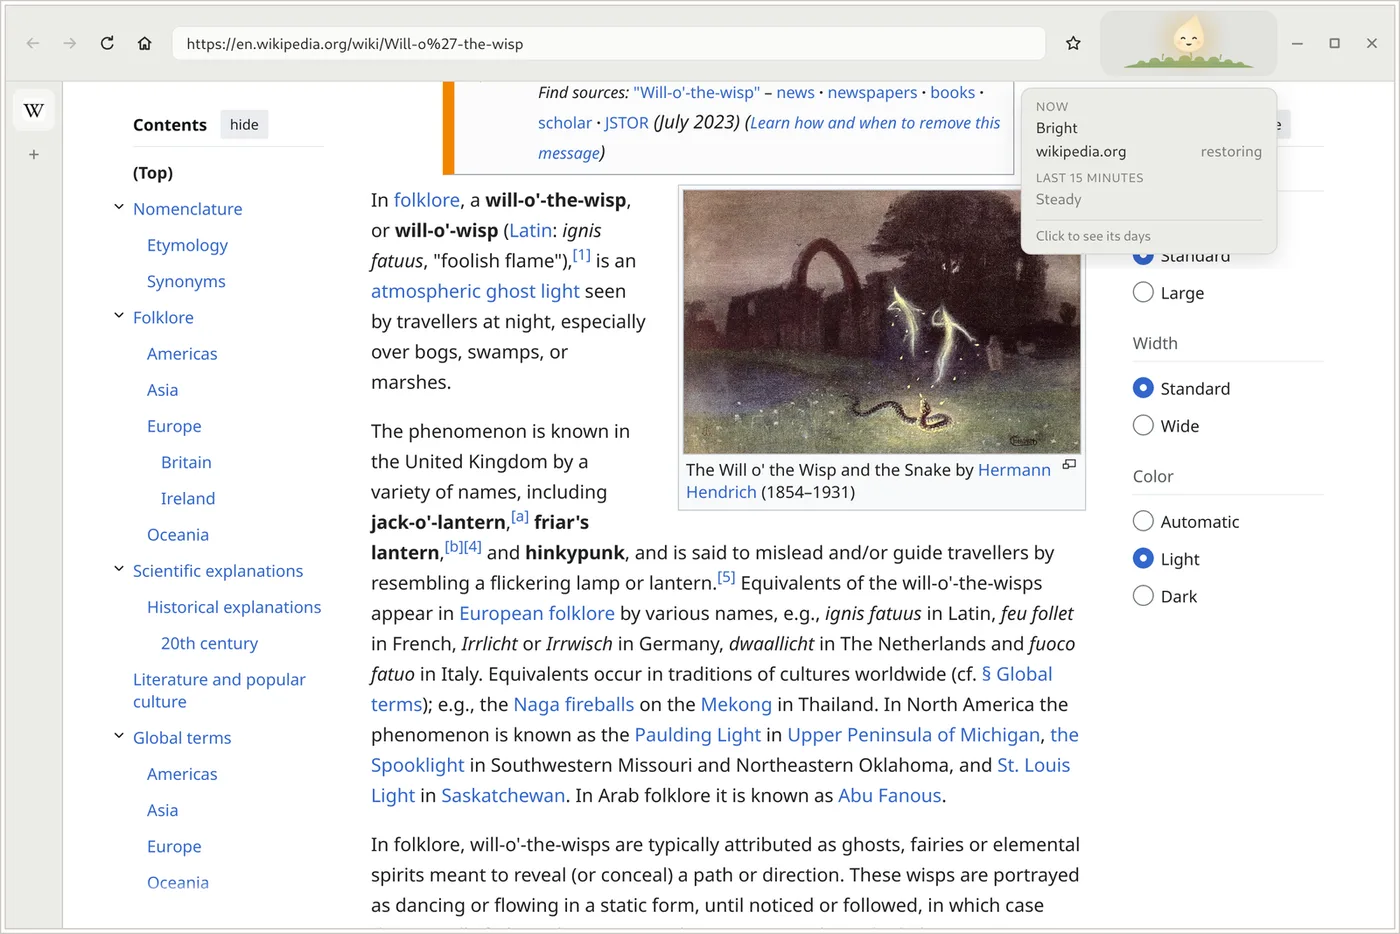The image size is (1400, 934).
Task: Switch to the Wikipedia tab in the sidebar
Action: (34, 110)
